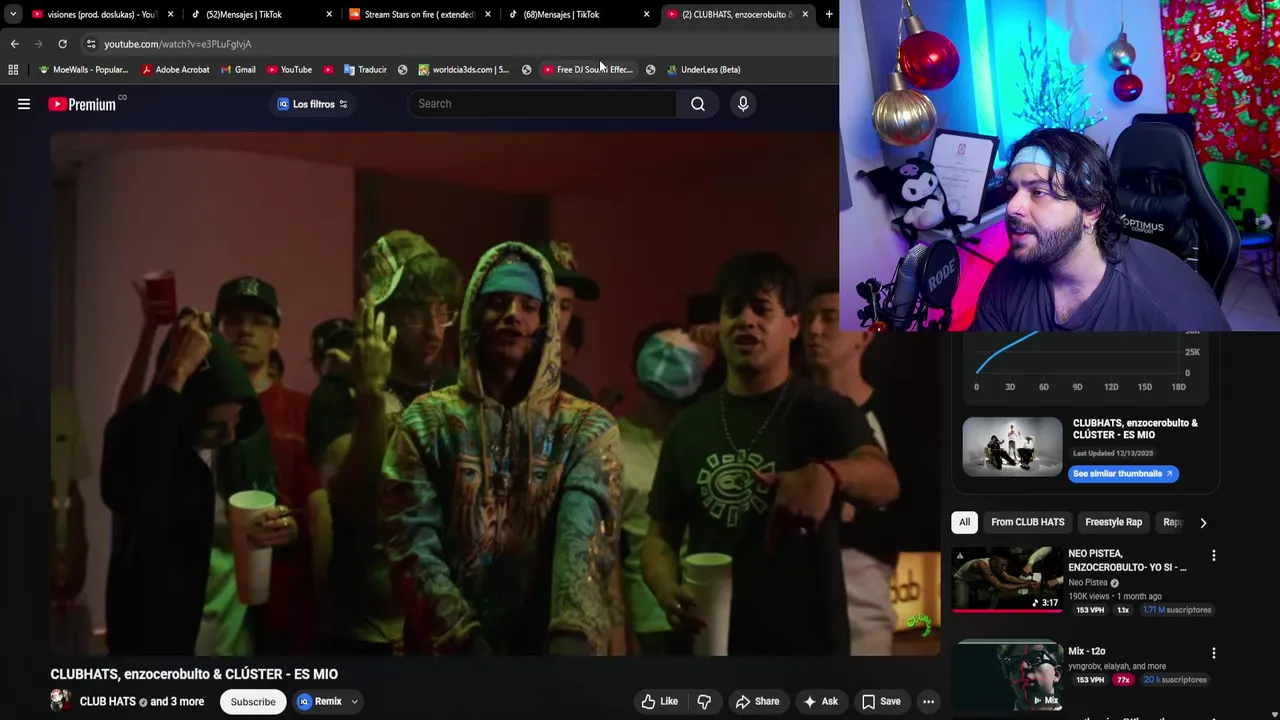Reload the page with refresh icon

(62, 44)
